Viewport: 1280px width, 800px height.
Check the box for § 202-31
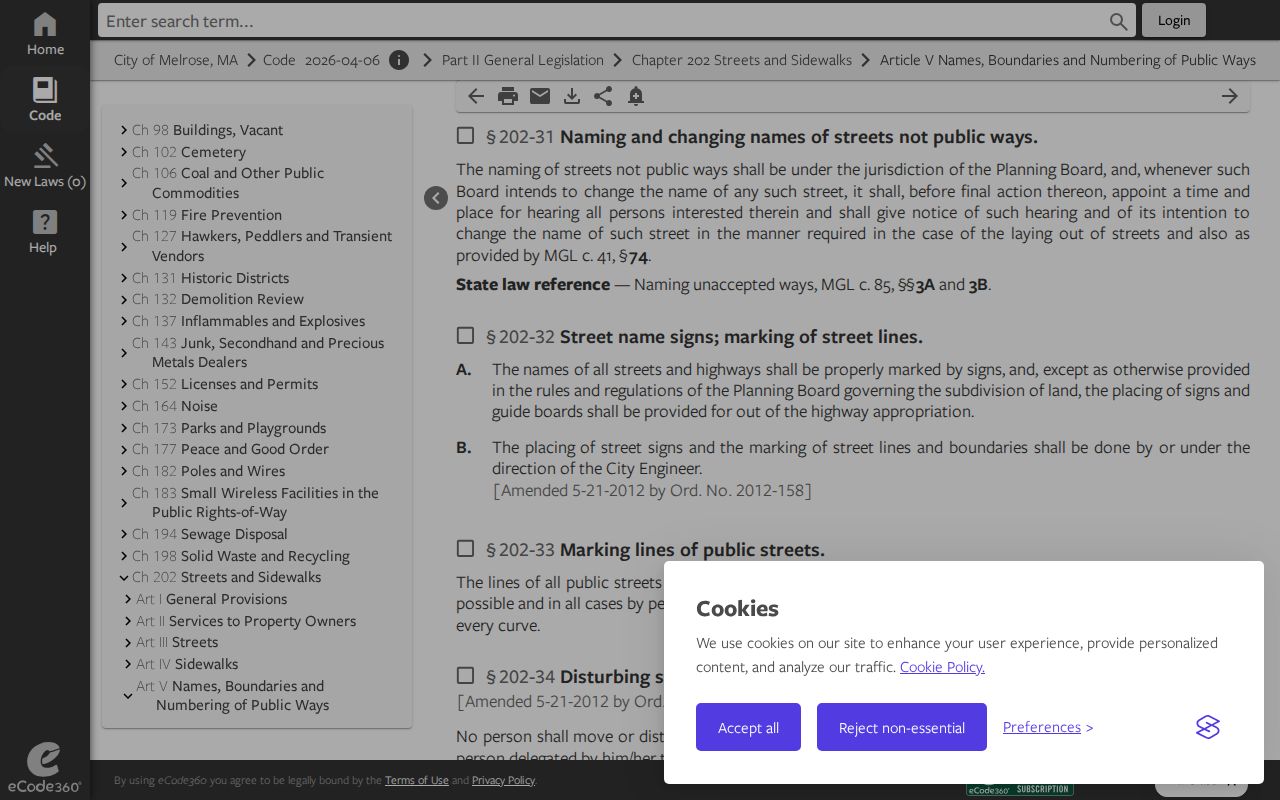[465, 136]
